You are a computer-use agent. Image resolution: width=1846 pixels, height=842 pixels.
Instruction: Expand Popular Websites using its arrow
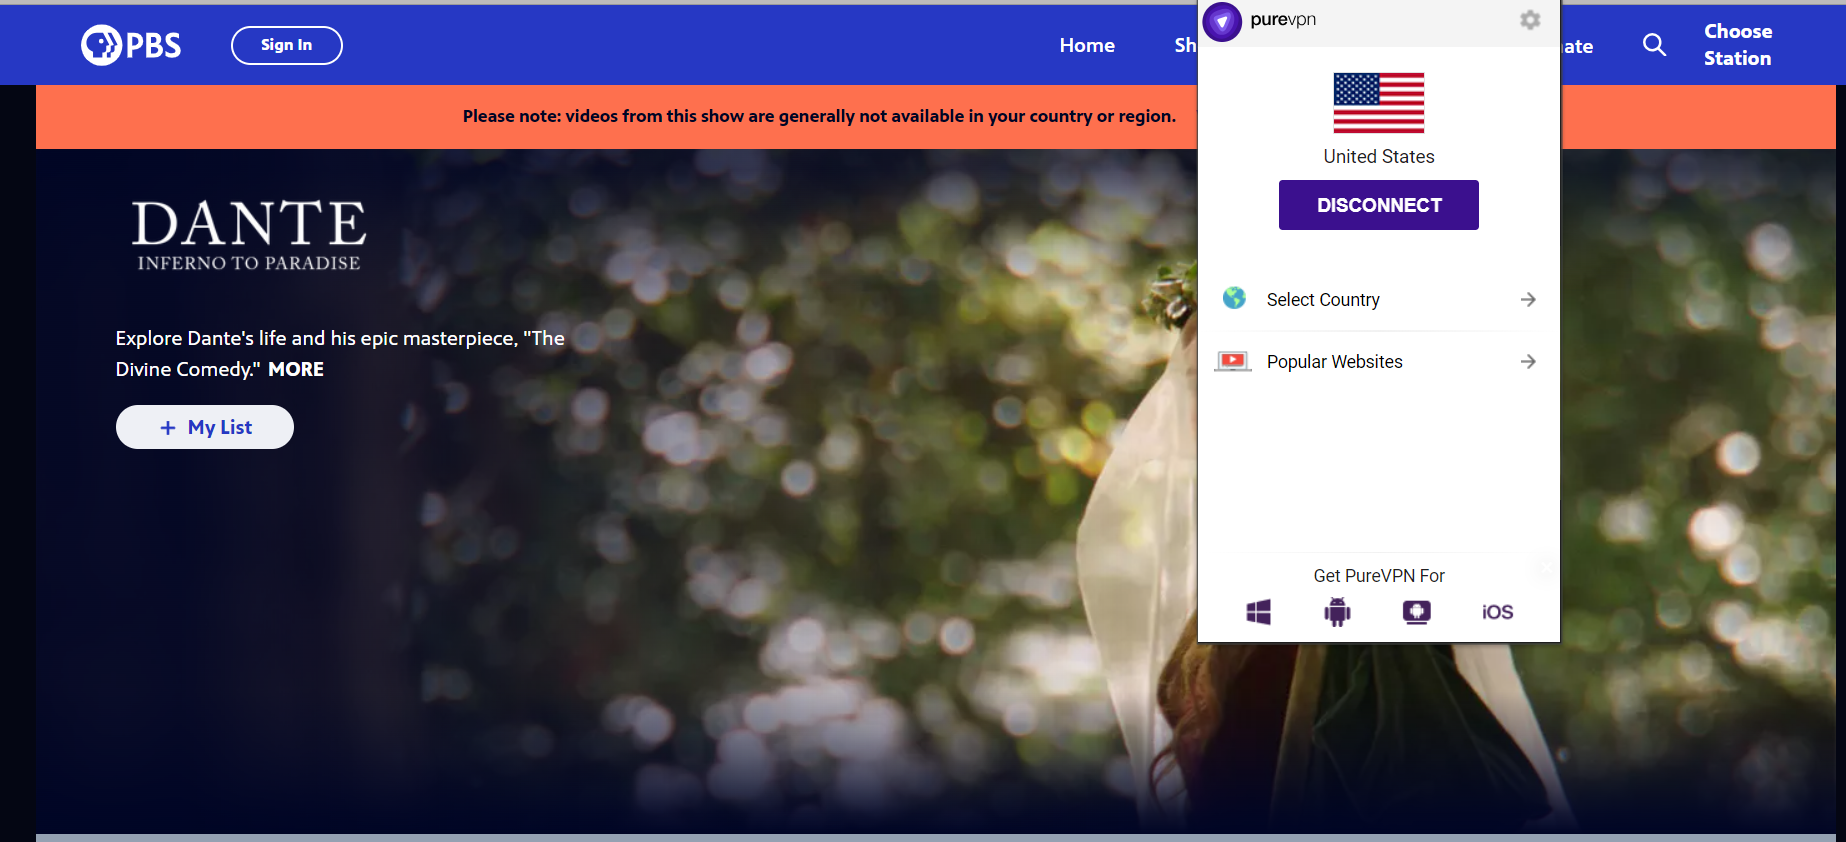pyautogui.click(x=1527, y=362)
